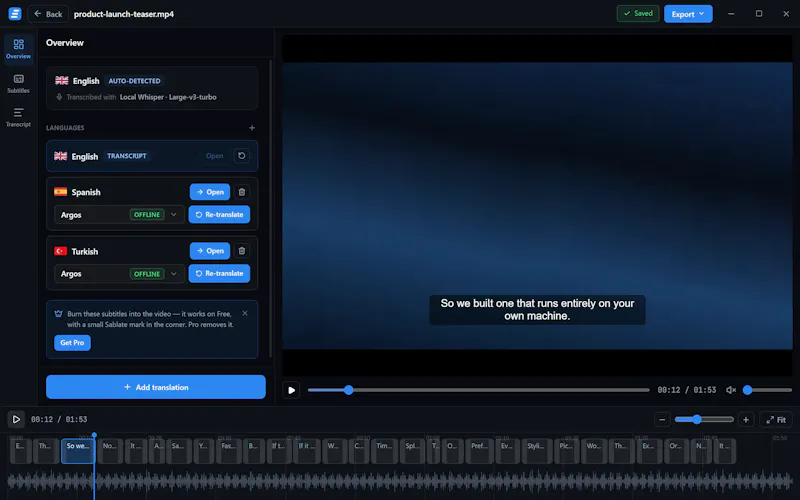Expand the Turkish Argos engine dropdown

coord(119,274)
